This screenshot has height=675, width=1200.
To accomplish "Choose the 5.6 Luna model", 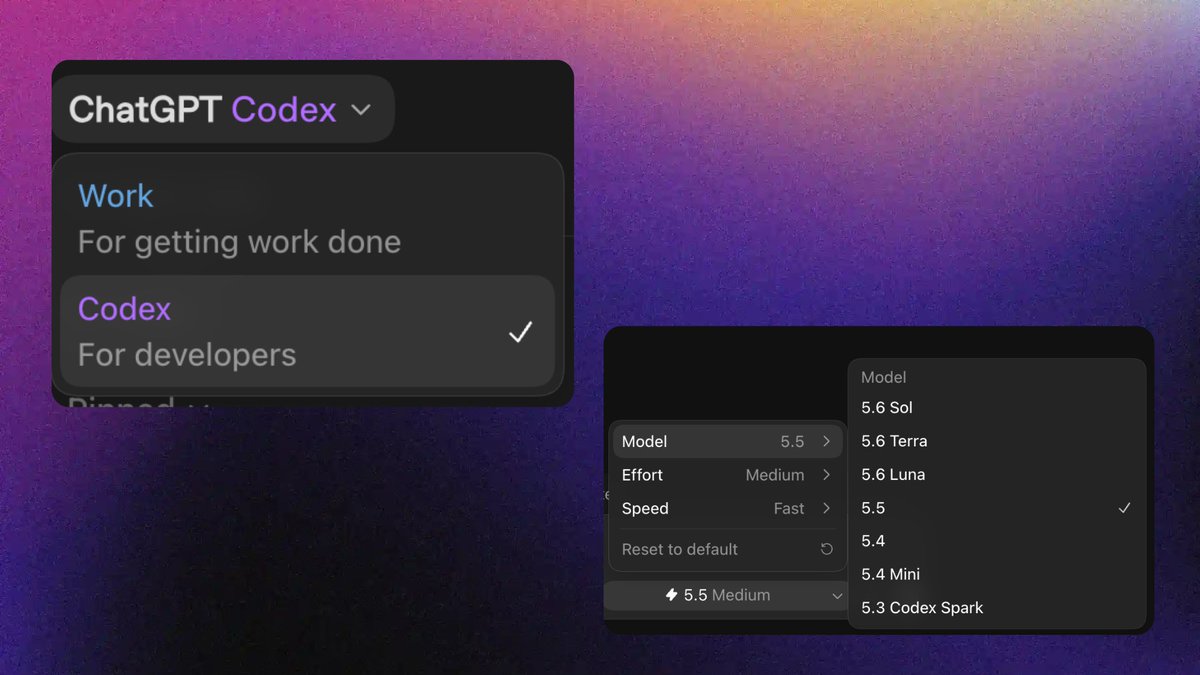I will click(996, 475).
